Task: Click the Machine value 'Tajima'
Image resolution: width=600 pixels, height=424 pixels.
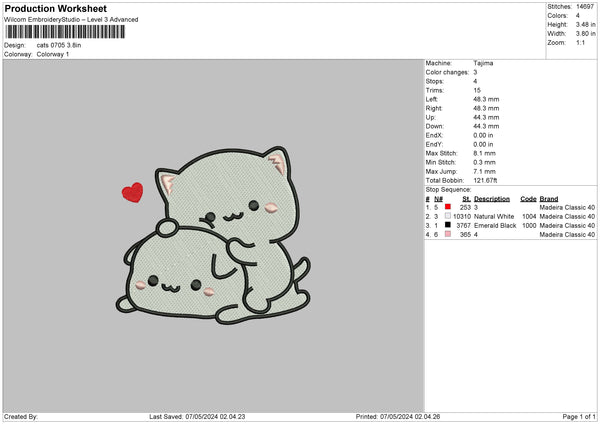Action: pyautogui.click(x=483, y=63)
